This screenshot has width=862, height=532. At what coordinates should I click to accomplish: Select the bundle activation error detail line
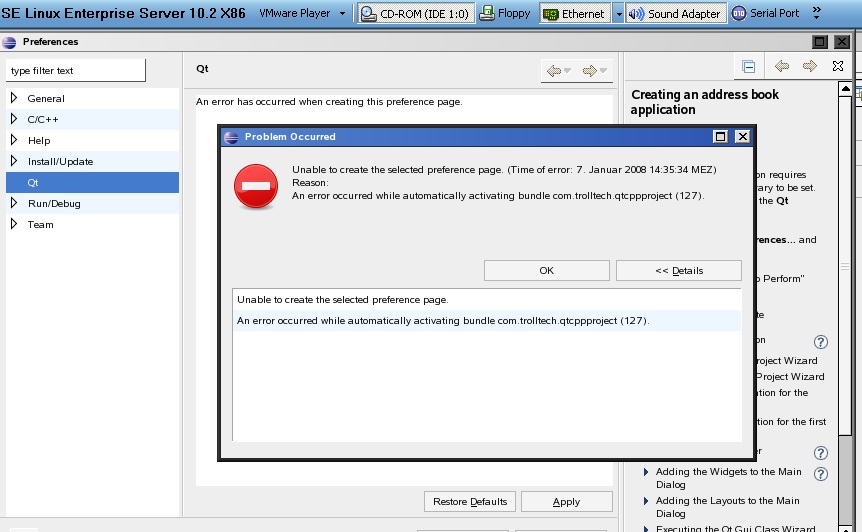pyautogui.click(x=487, y=320)
